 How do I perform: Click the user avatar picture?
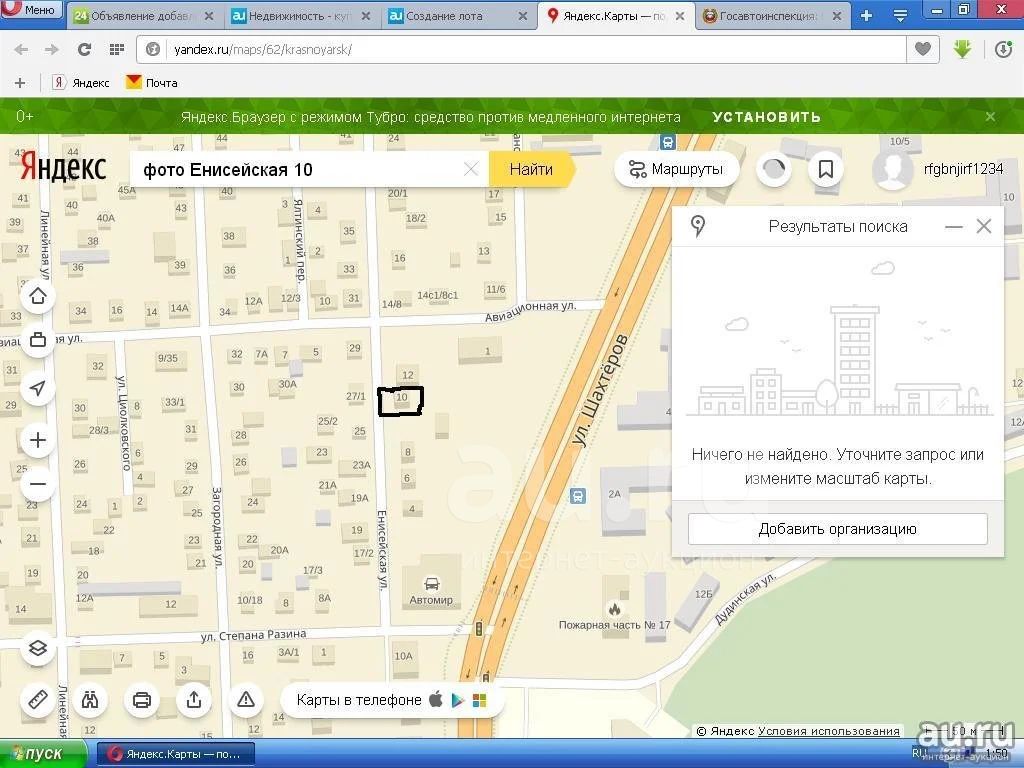[x=892, y=169]
